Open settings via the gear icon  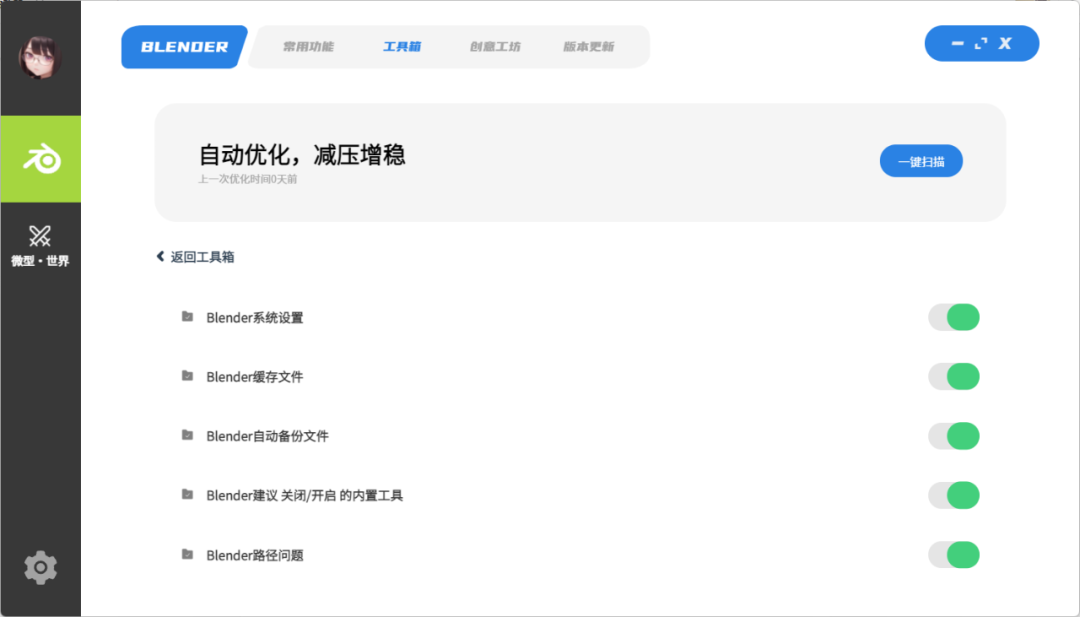click(x=41, y=567)
